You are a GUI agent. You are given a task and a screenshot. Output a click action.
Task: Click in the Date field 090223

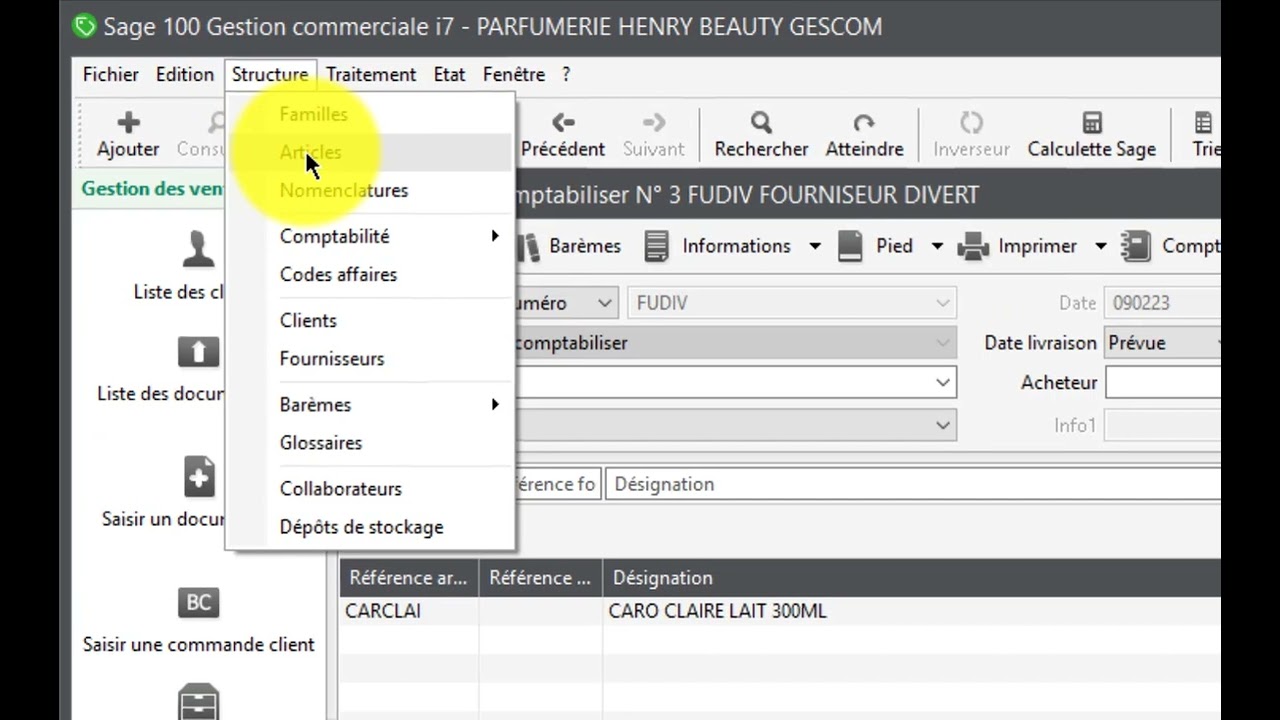click(x=1162, y=303)
